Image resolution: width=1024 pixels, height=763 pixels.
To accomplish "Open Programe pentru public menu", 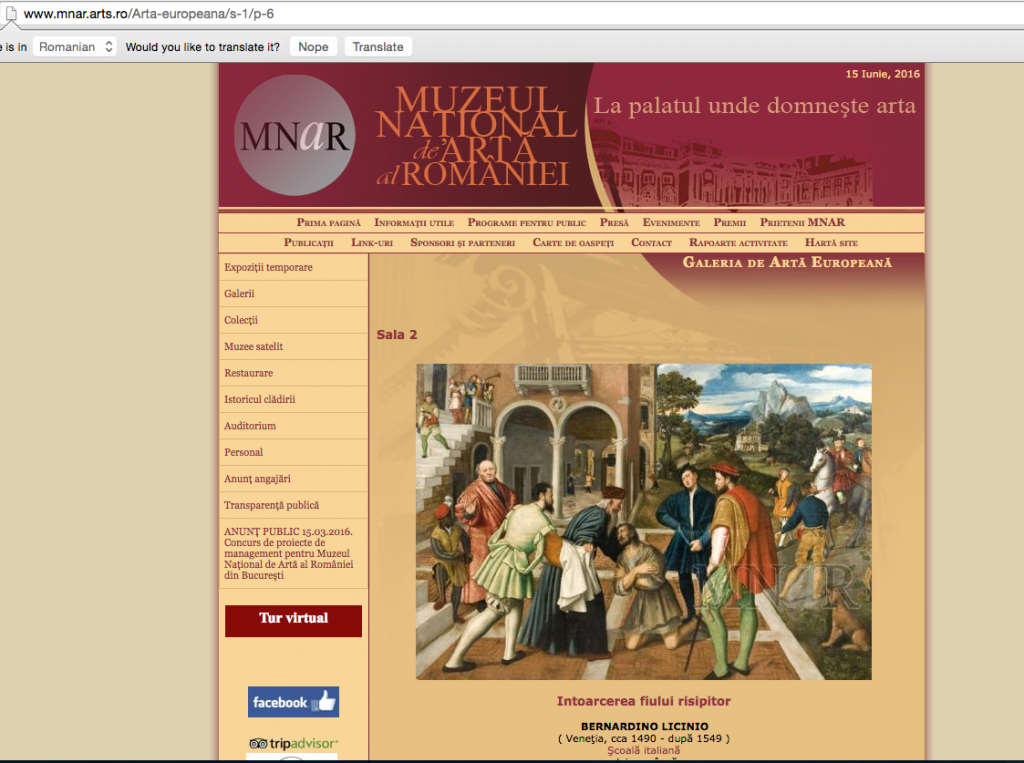I will pyautogui.click(x=527, y=223).
